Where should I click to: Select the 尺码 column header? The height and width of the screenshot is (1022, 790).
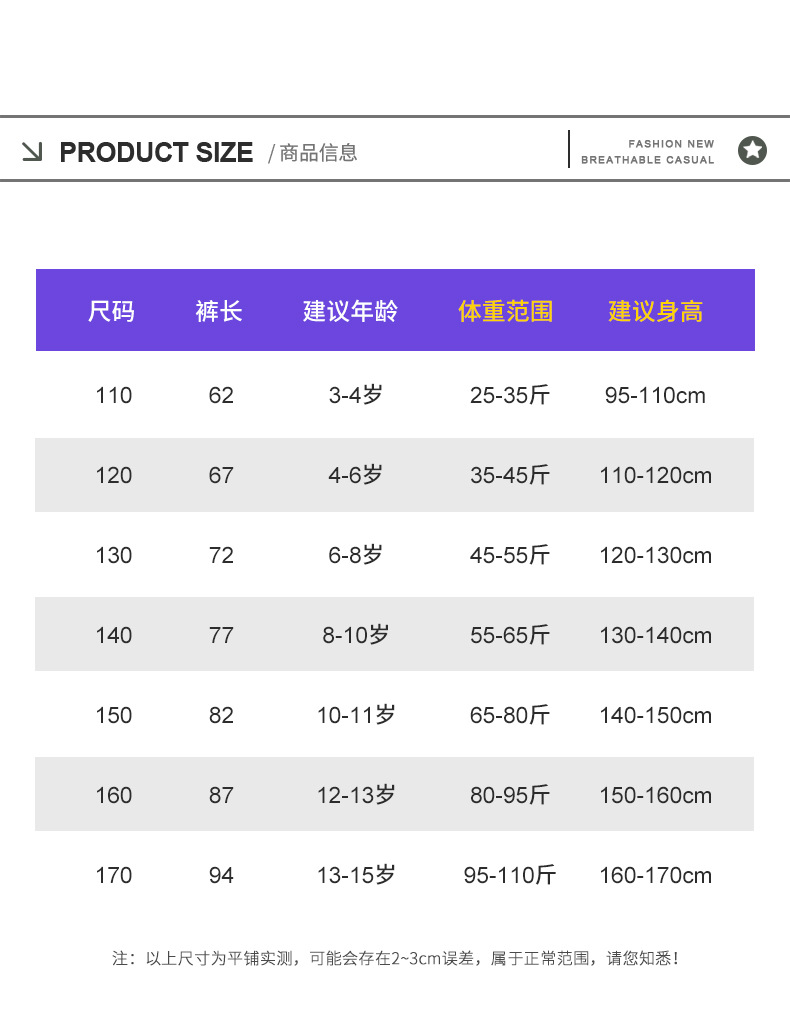tap(111, 311)
